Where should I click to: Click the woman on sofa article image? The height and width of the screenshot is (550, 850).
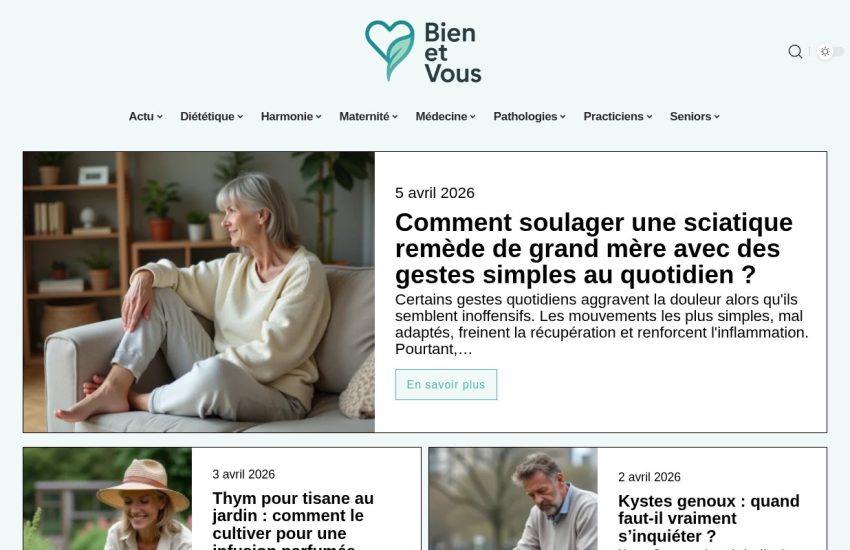[x=199, y=292]
